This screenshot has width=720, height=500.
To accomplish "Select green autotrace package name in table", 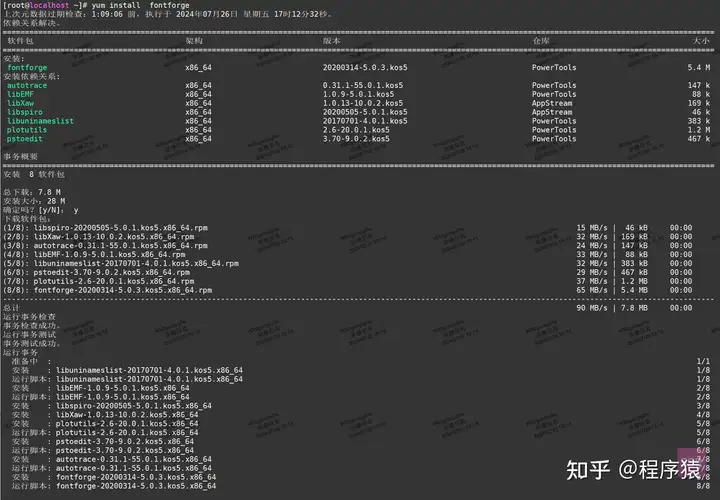I will click(x=27, y=85).
